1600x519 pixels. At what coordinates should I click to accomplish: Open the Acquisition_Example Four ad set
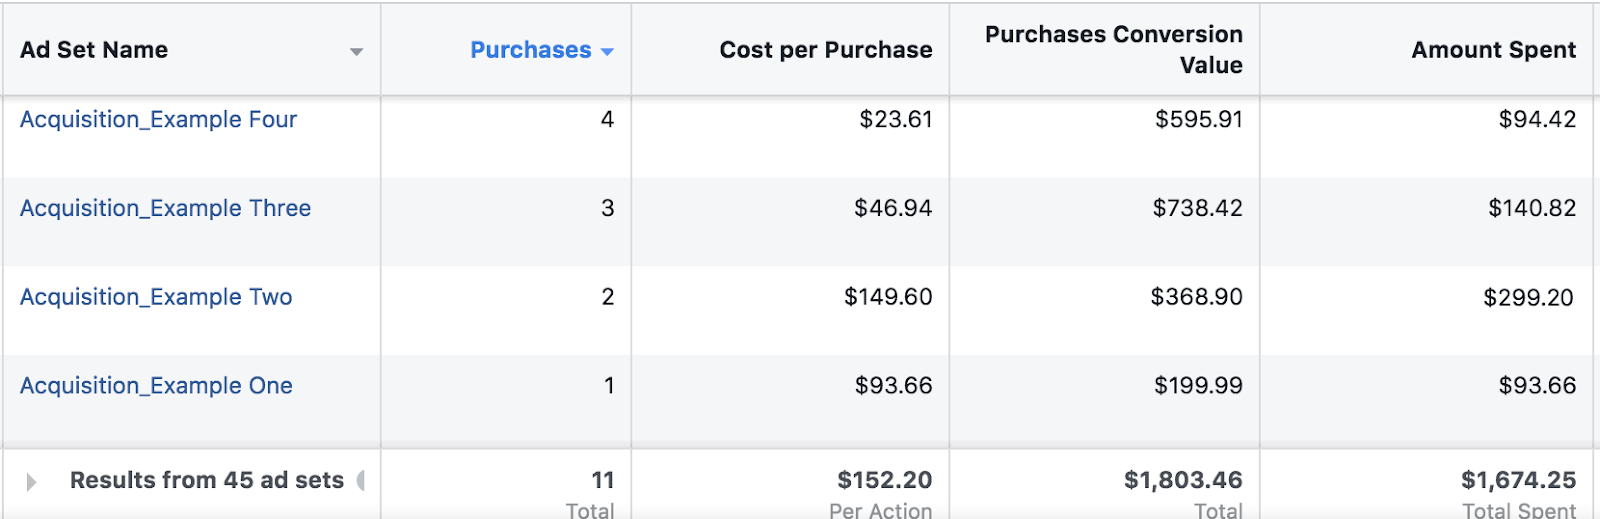(x=158, y=120)
